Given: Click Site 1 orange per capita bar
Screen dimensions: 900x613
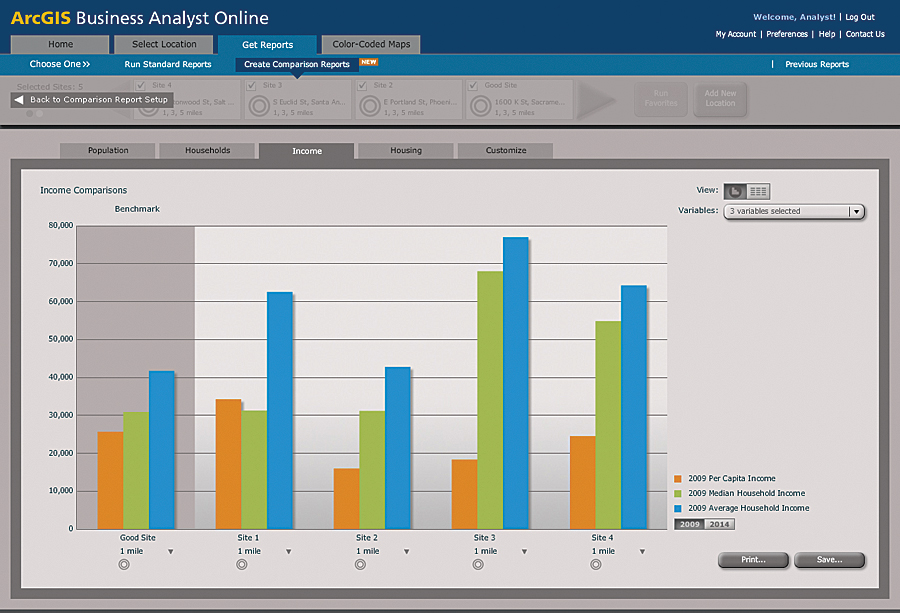Looking at the screenshot, I should [228, 464].
